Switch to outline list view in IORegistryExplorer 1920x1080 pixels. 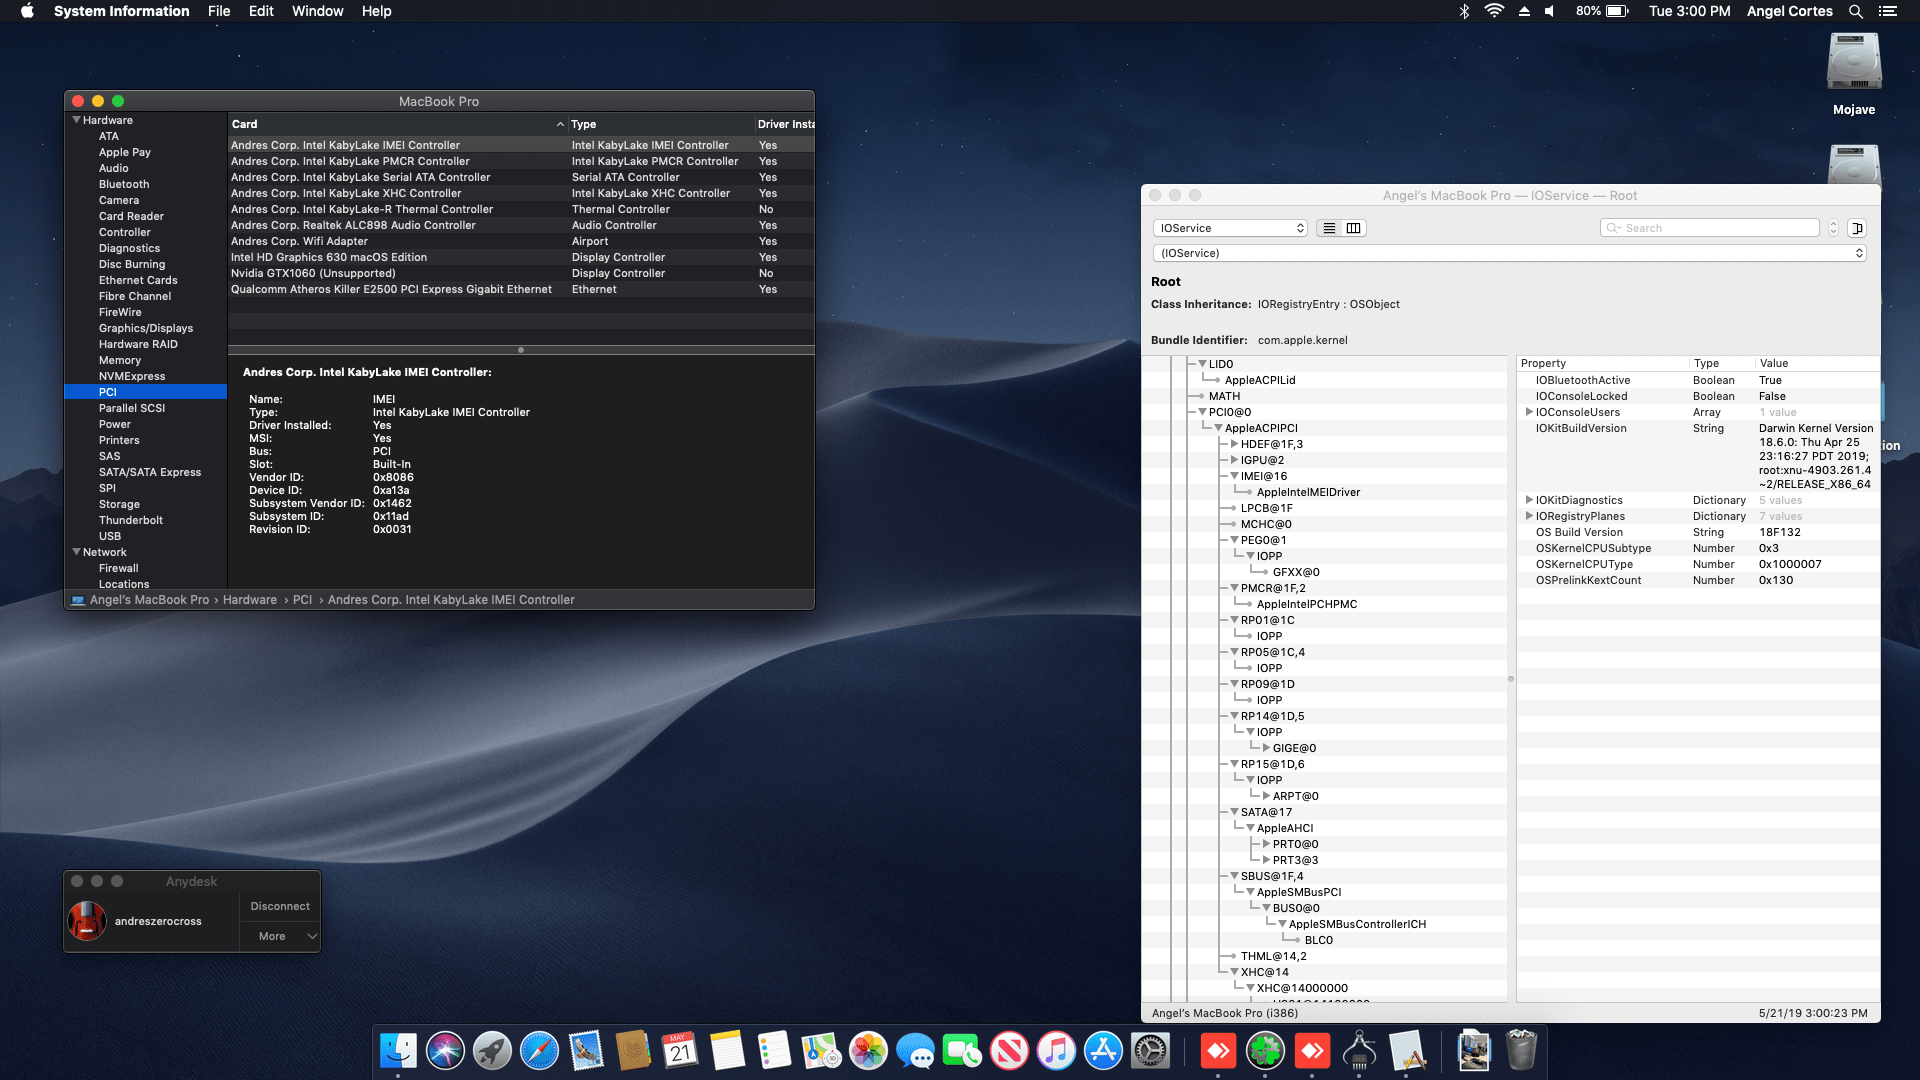[1329, 228]
